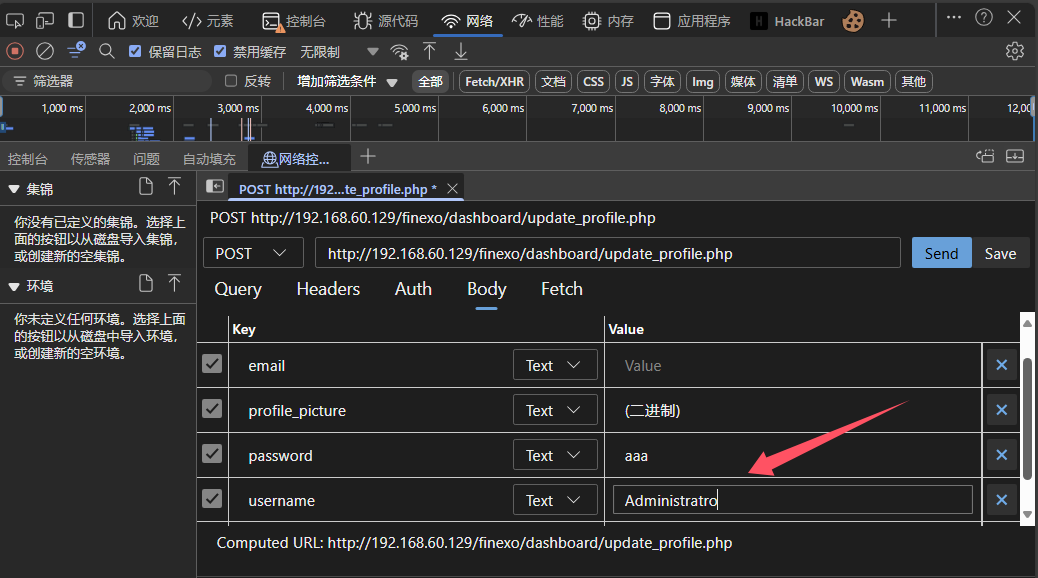The height and width of the screenshot is (578, 1038).
Task: Uncheck the 保留日志 checkbox
Action: (x=136, y=51)
